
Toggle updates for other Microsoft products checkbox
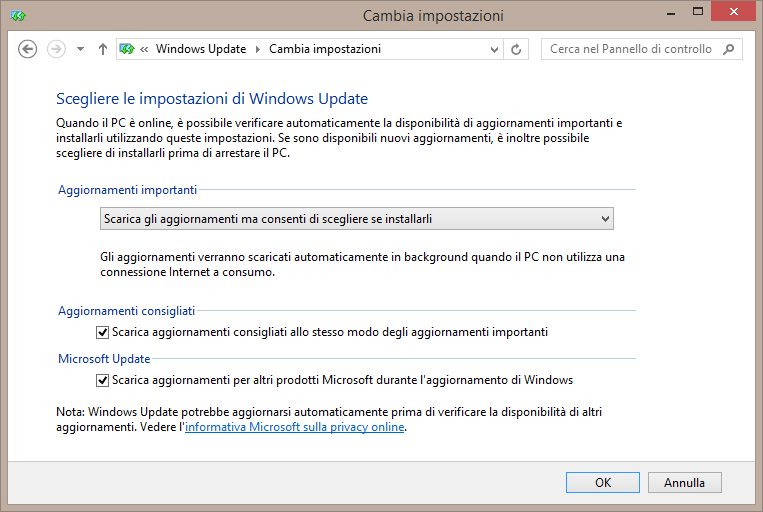tap(102, 380)
